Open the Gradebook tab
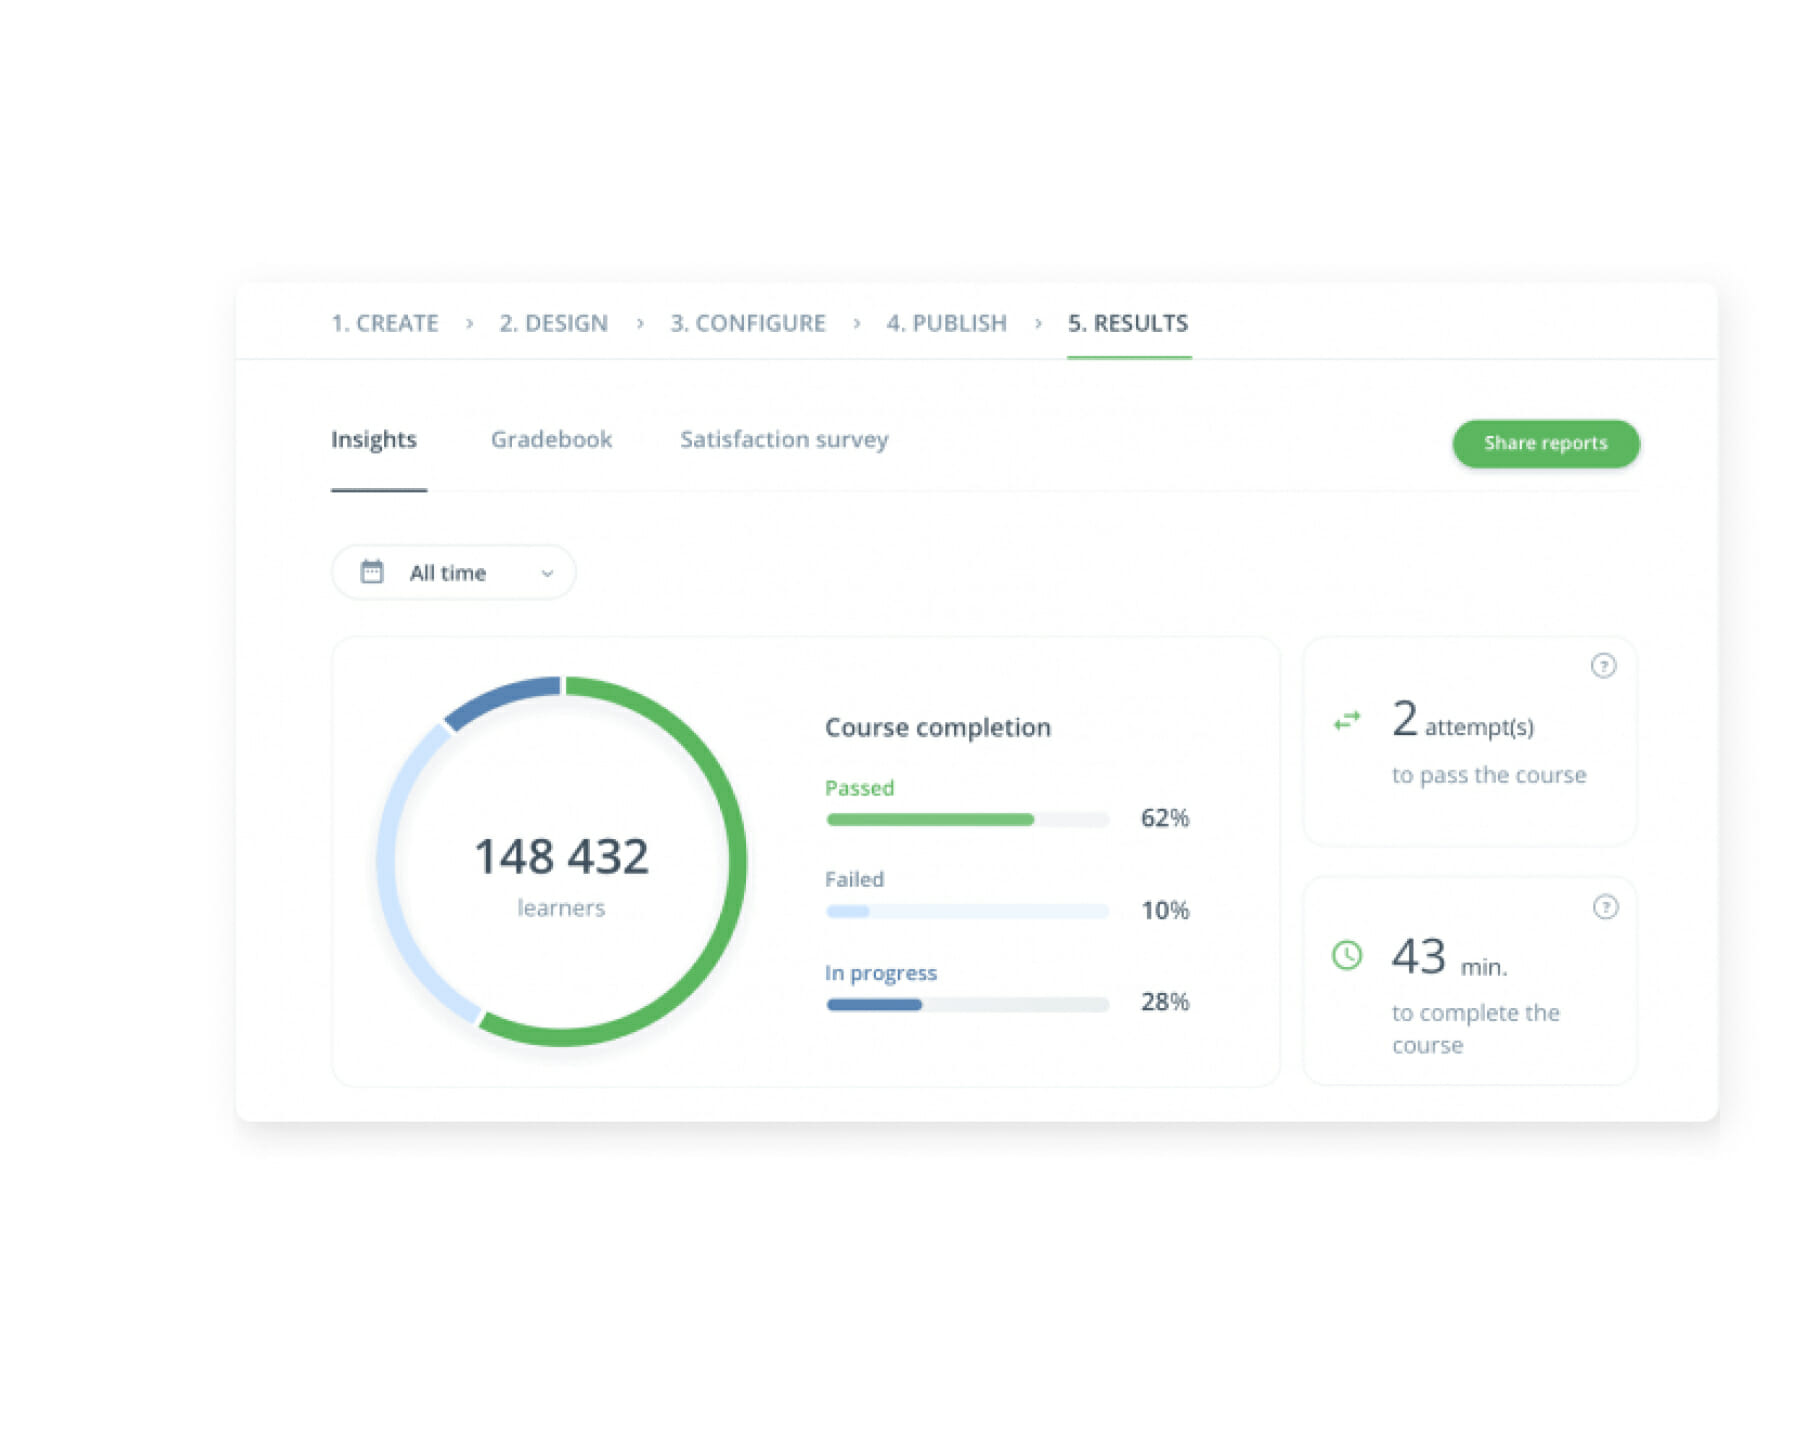Viewport: 1801px width, 1452px height. pos(551,439)
